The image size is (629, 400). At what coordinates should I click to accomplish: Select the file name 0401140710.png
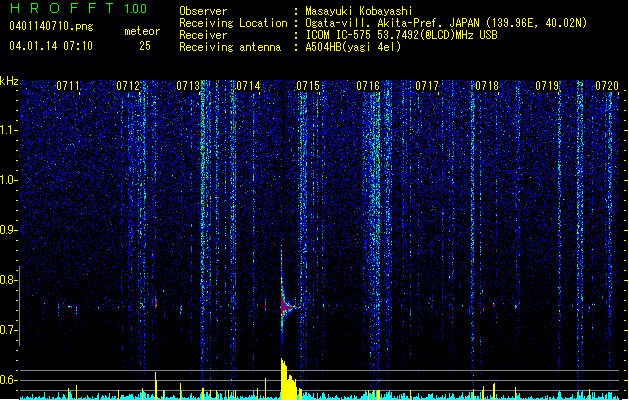51,27
